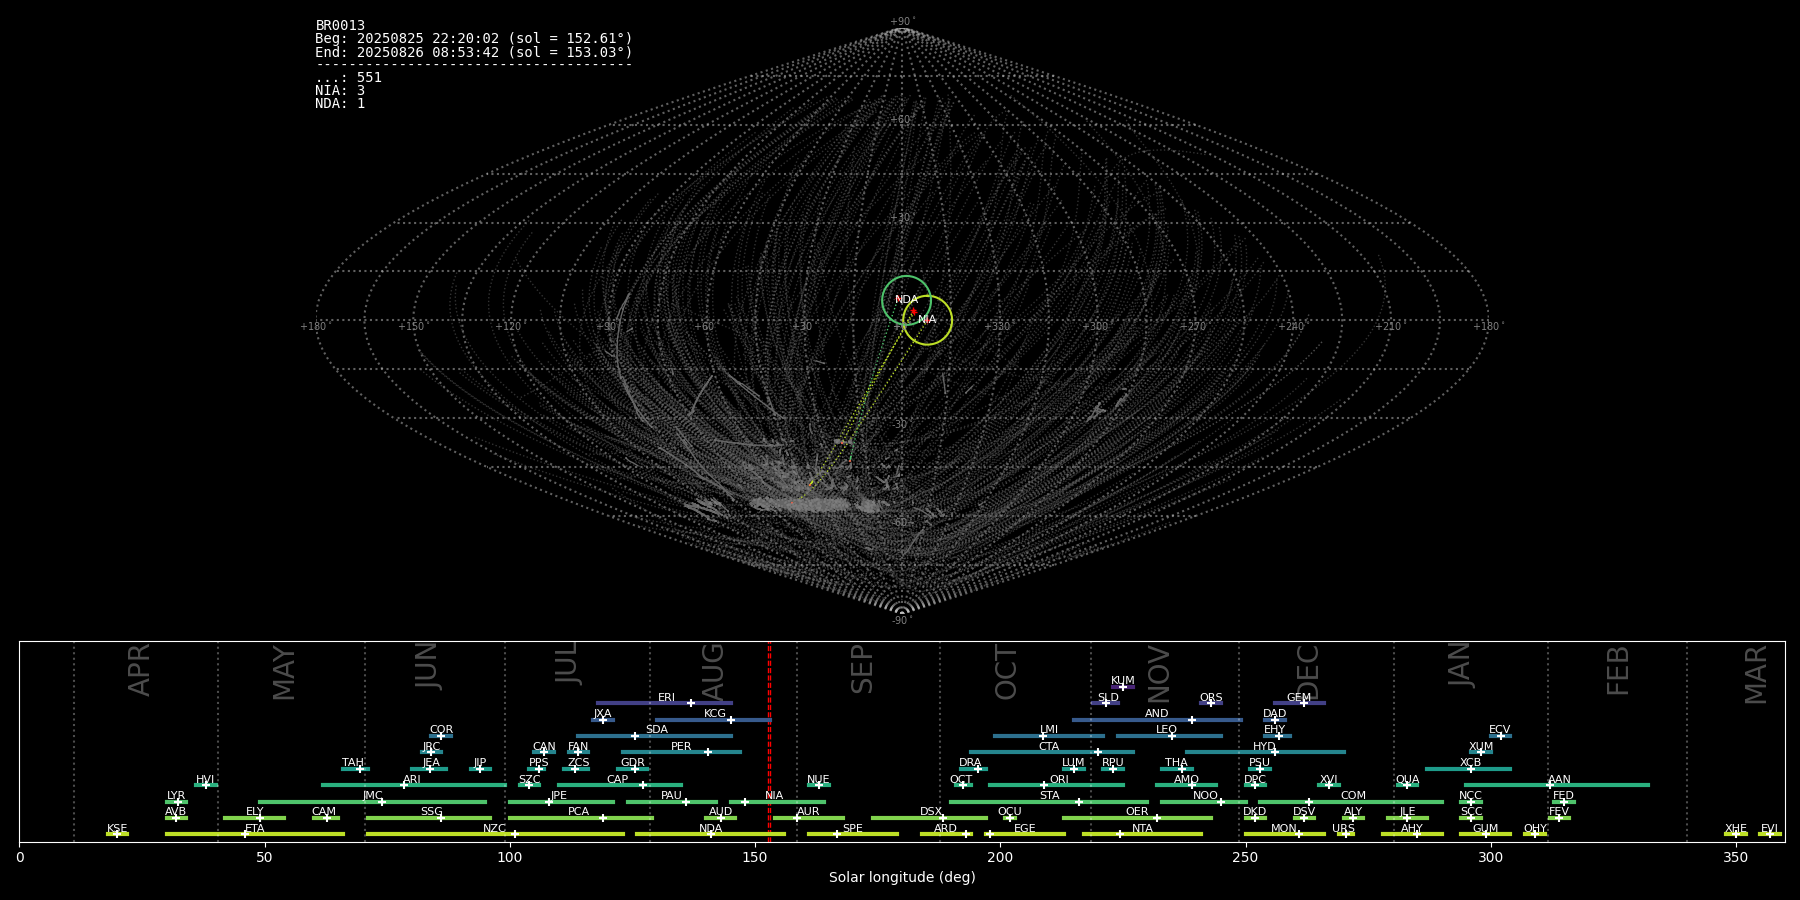The image size is (1800, 900).
Task: Click the '...: 551' sporadic count line
Action: point(348,78)
